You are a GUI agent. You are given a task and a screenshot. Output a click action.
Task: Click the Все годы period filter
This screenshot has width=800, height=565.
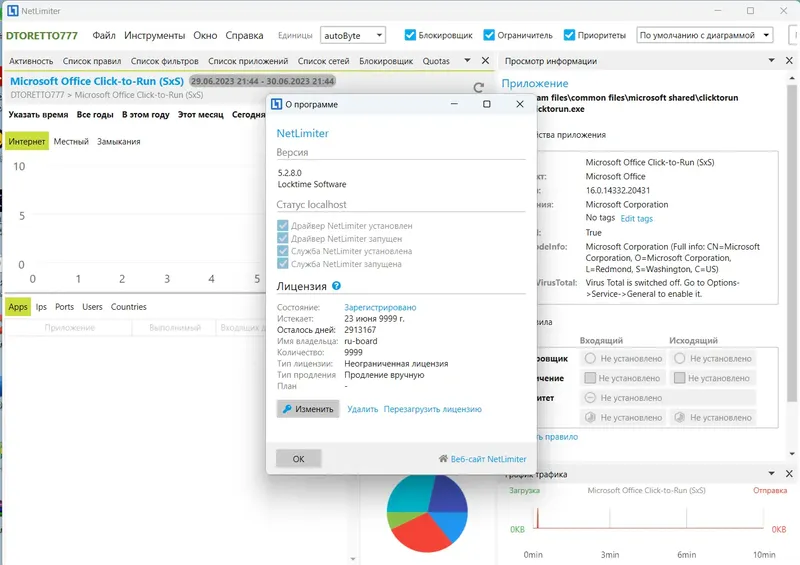pyautogui.click(x=95, y=114)
